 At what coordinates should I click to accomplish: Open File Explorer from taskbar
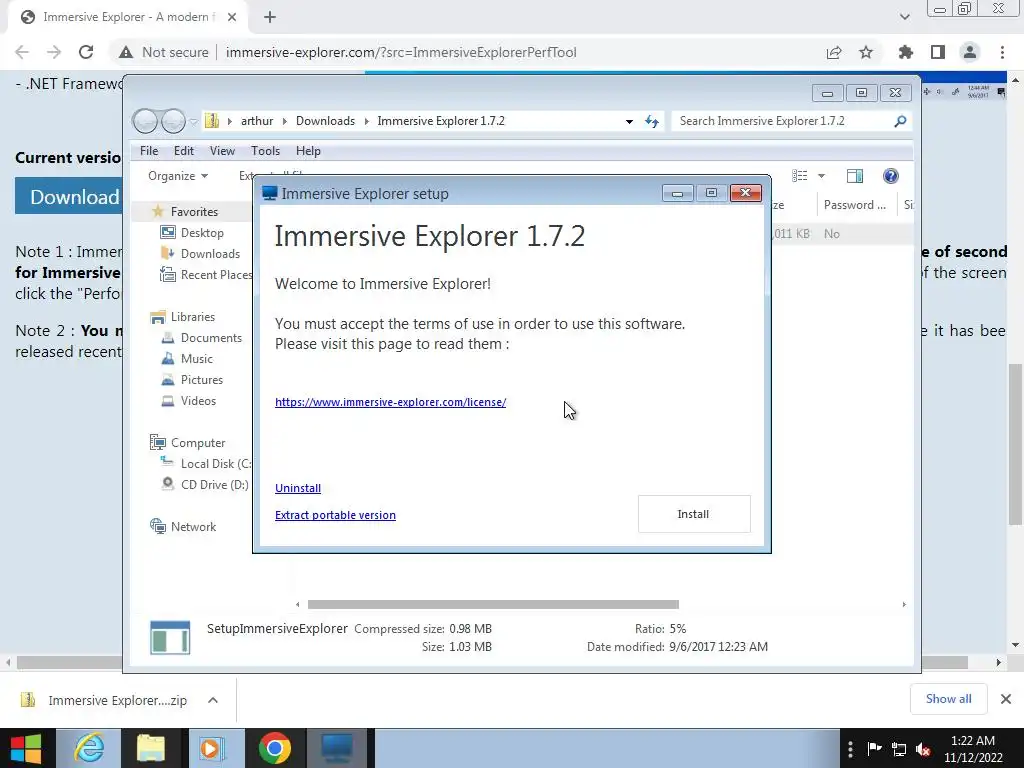[151, 748]
